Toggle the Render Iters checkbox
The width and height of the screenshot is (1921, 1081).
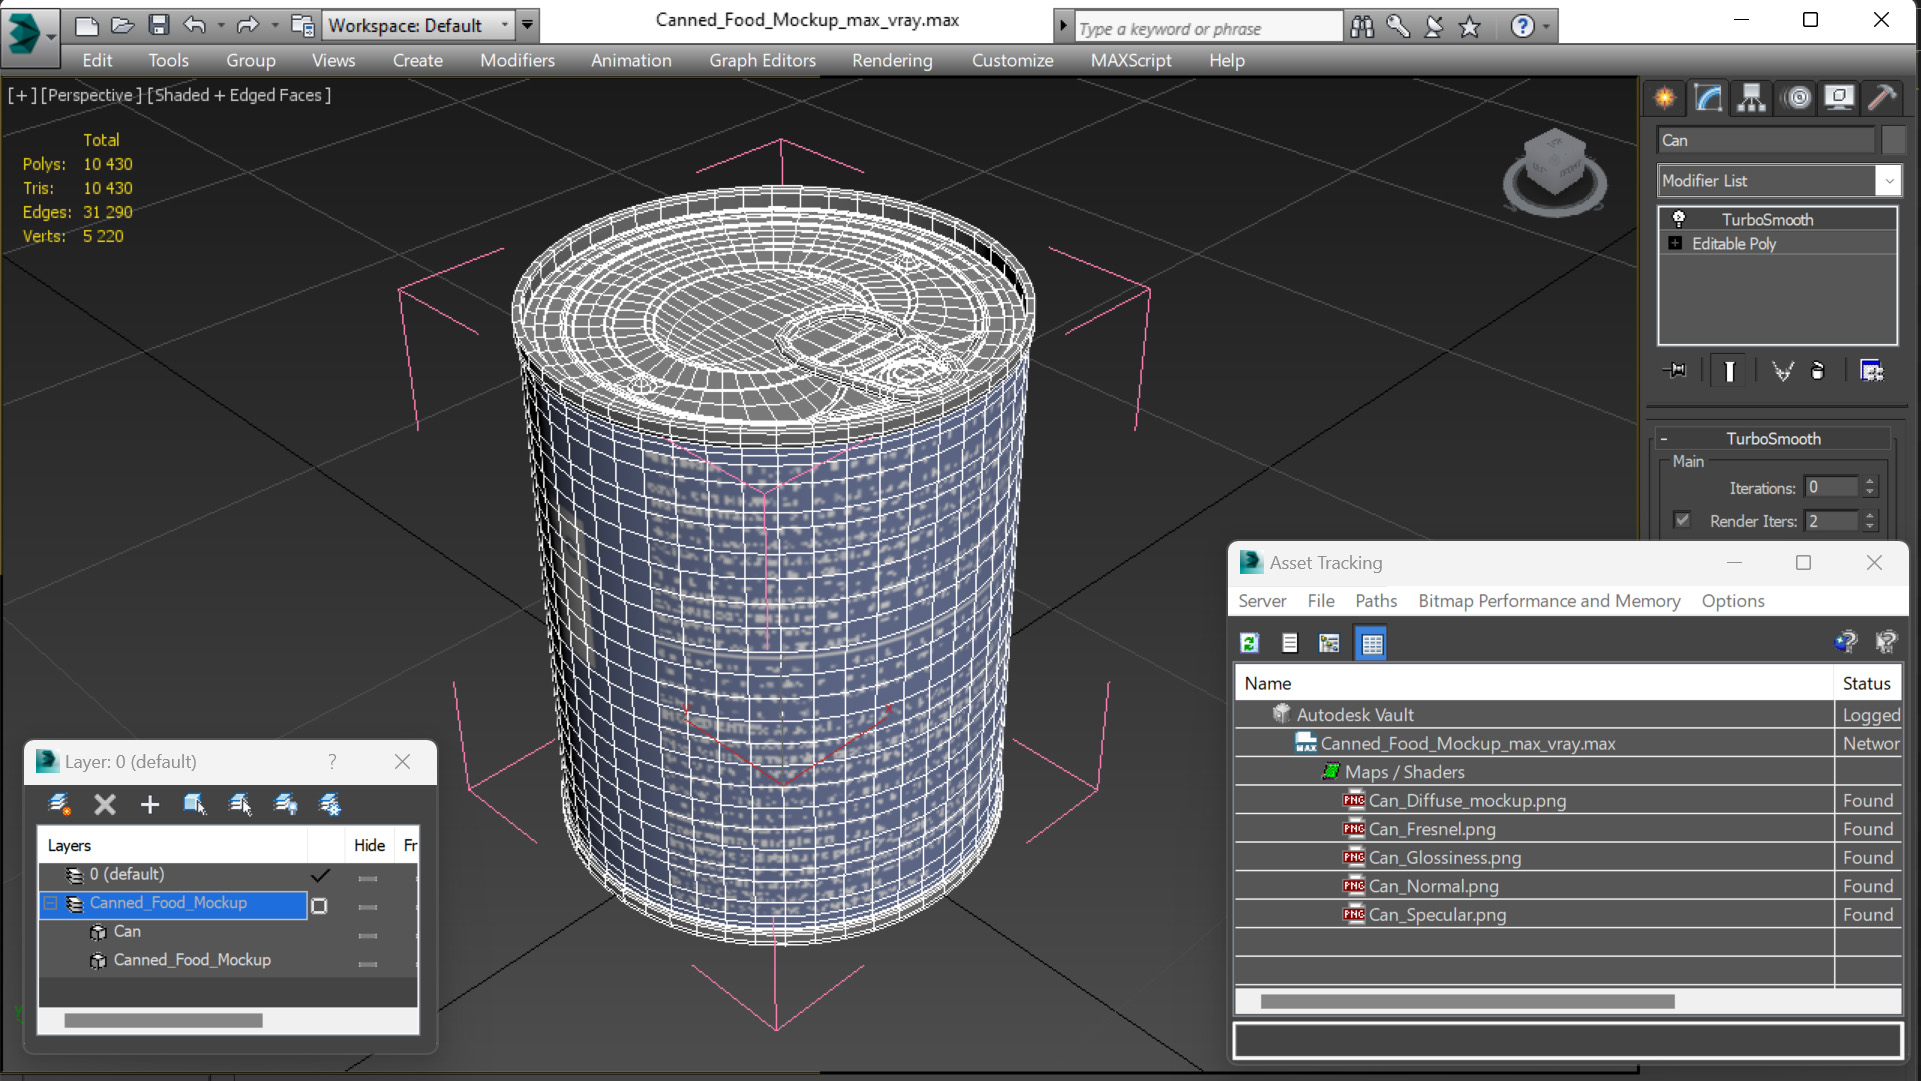(1682, 520)
